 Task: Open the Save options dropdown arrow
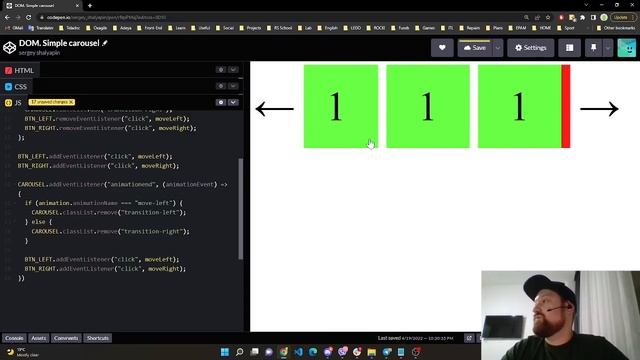pos(498,48)
